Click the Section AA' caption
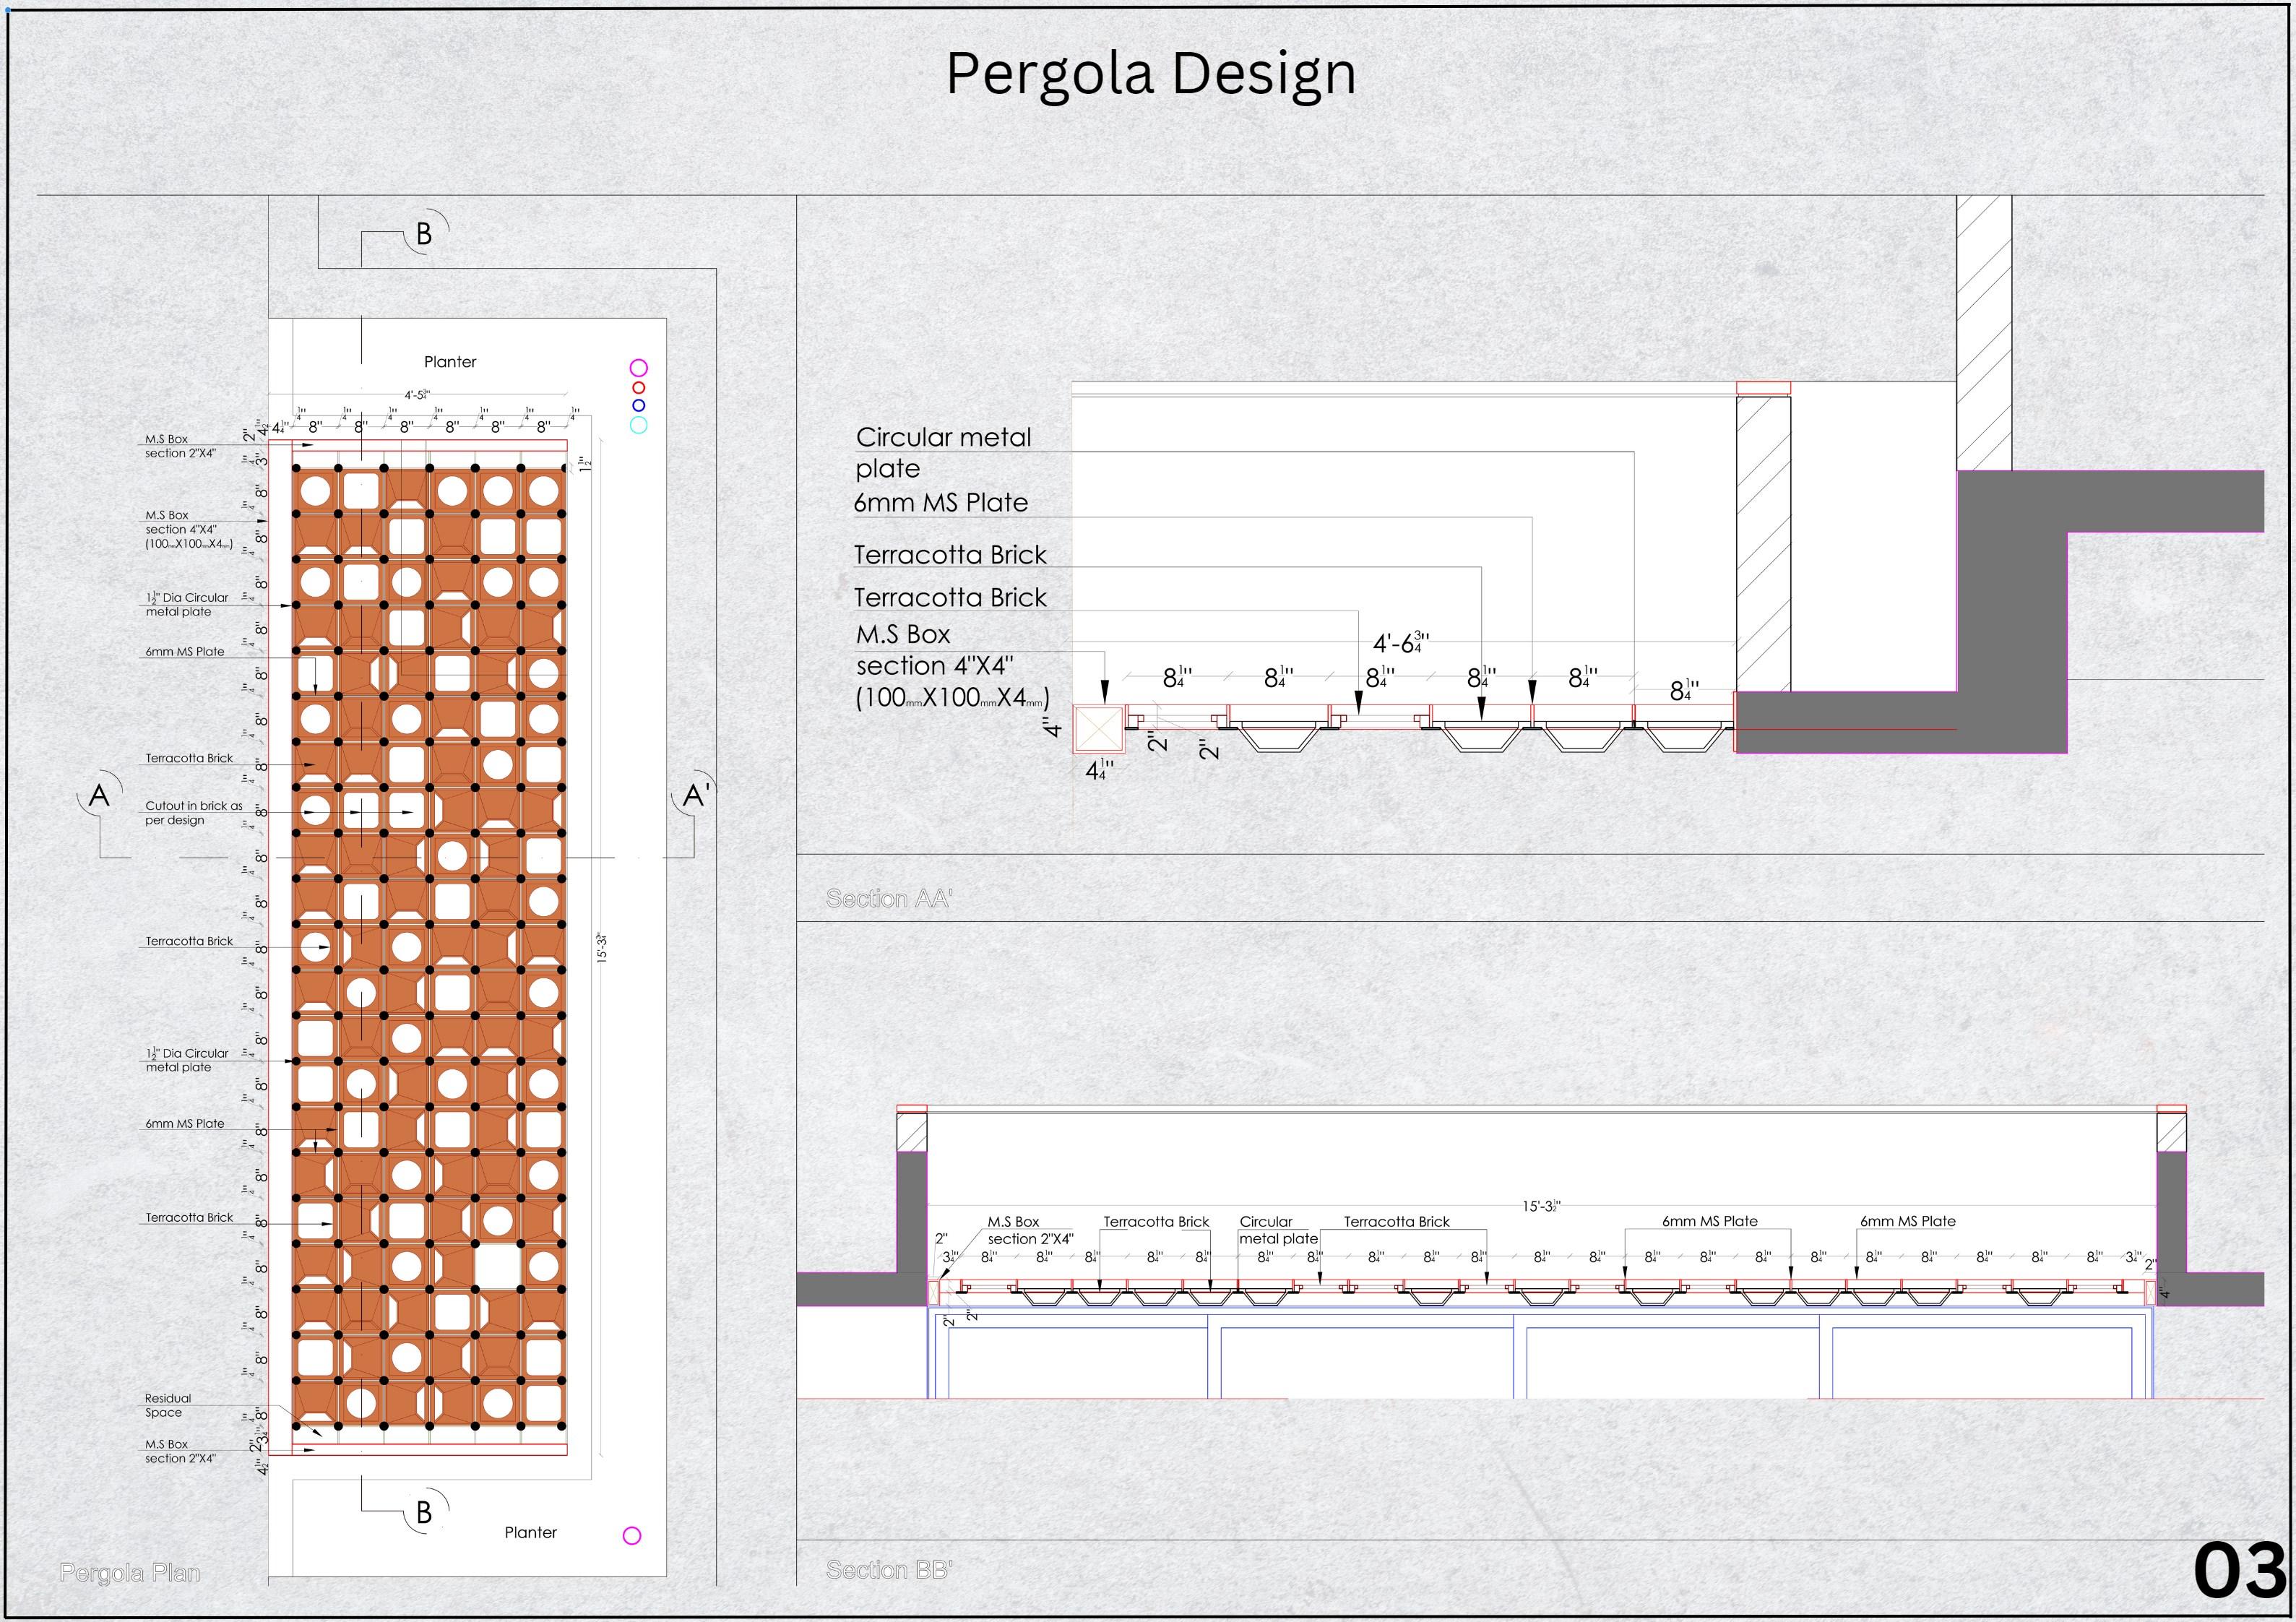The height and width of the screenshot is (1622, 2296). tap(889, 898)
